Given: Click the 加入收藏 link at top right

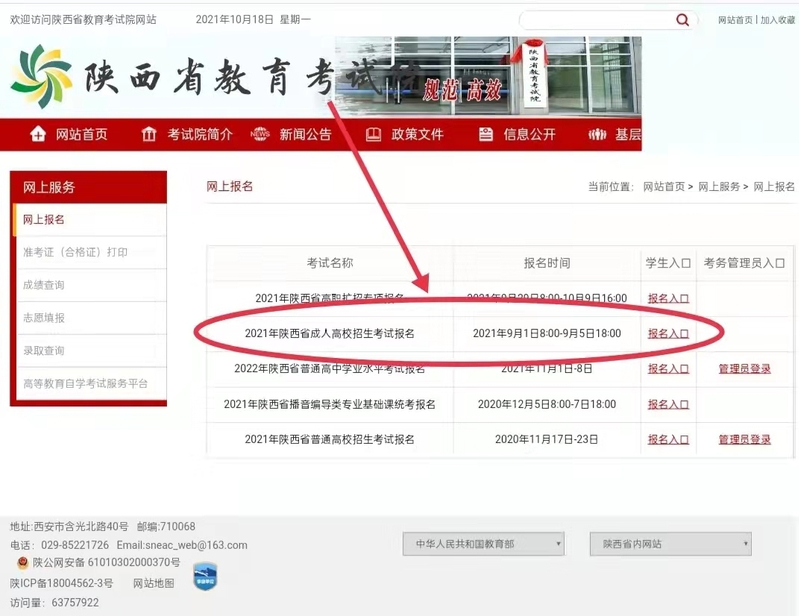Looking at the screenshot, I should 779,20.
